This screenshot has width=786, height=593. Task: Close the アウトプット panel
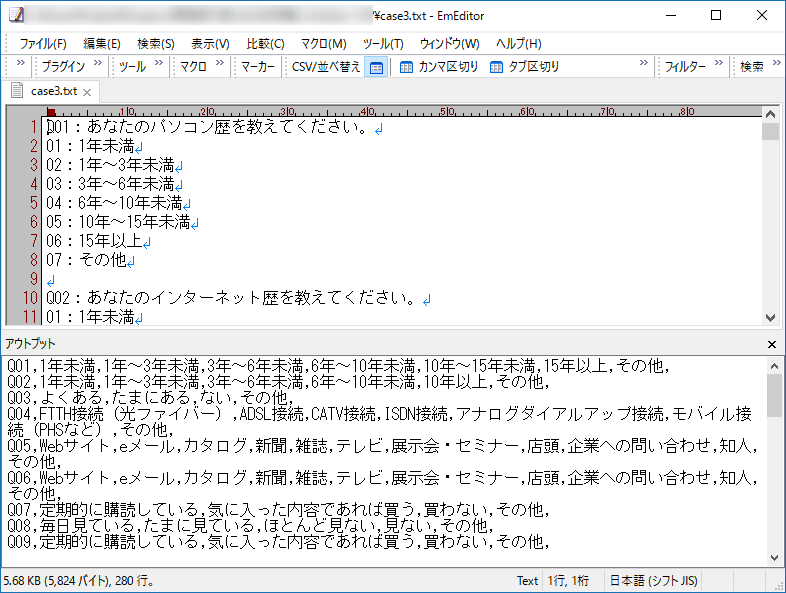(x=772, y=344)
